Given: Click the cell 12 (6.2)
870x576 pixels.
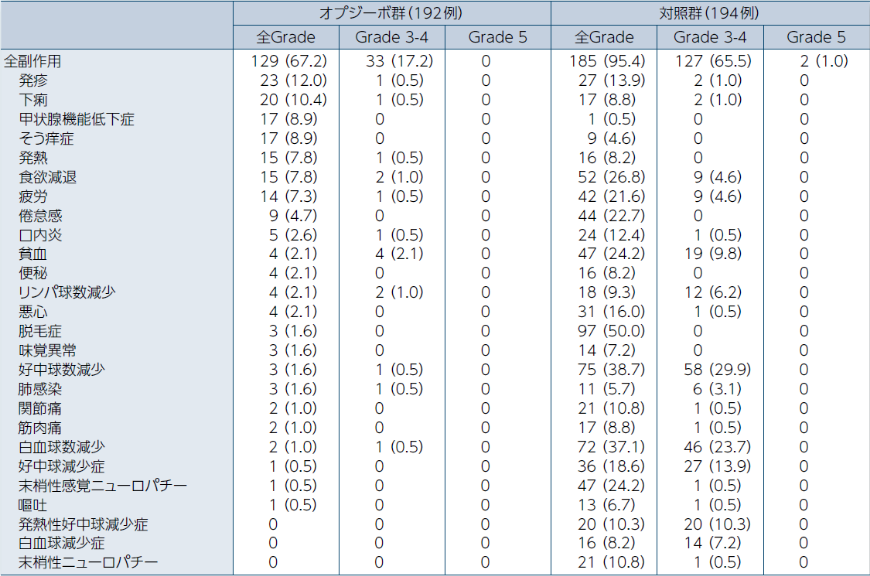Looking at the screenshot, I should (x=713, y=292).
